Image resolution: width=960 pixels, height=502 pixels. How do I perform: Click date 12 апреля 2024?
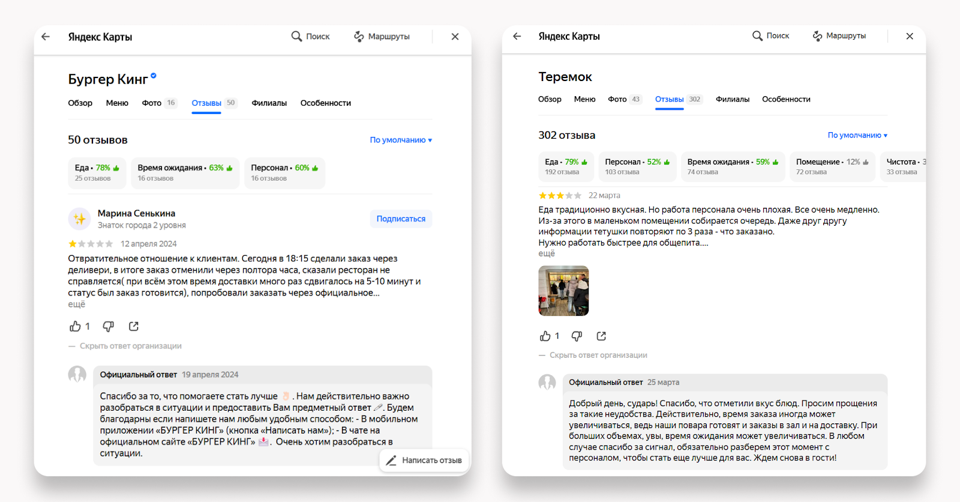coord(149,244)
